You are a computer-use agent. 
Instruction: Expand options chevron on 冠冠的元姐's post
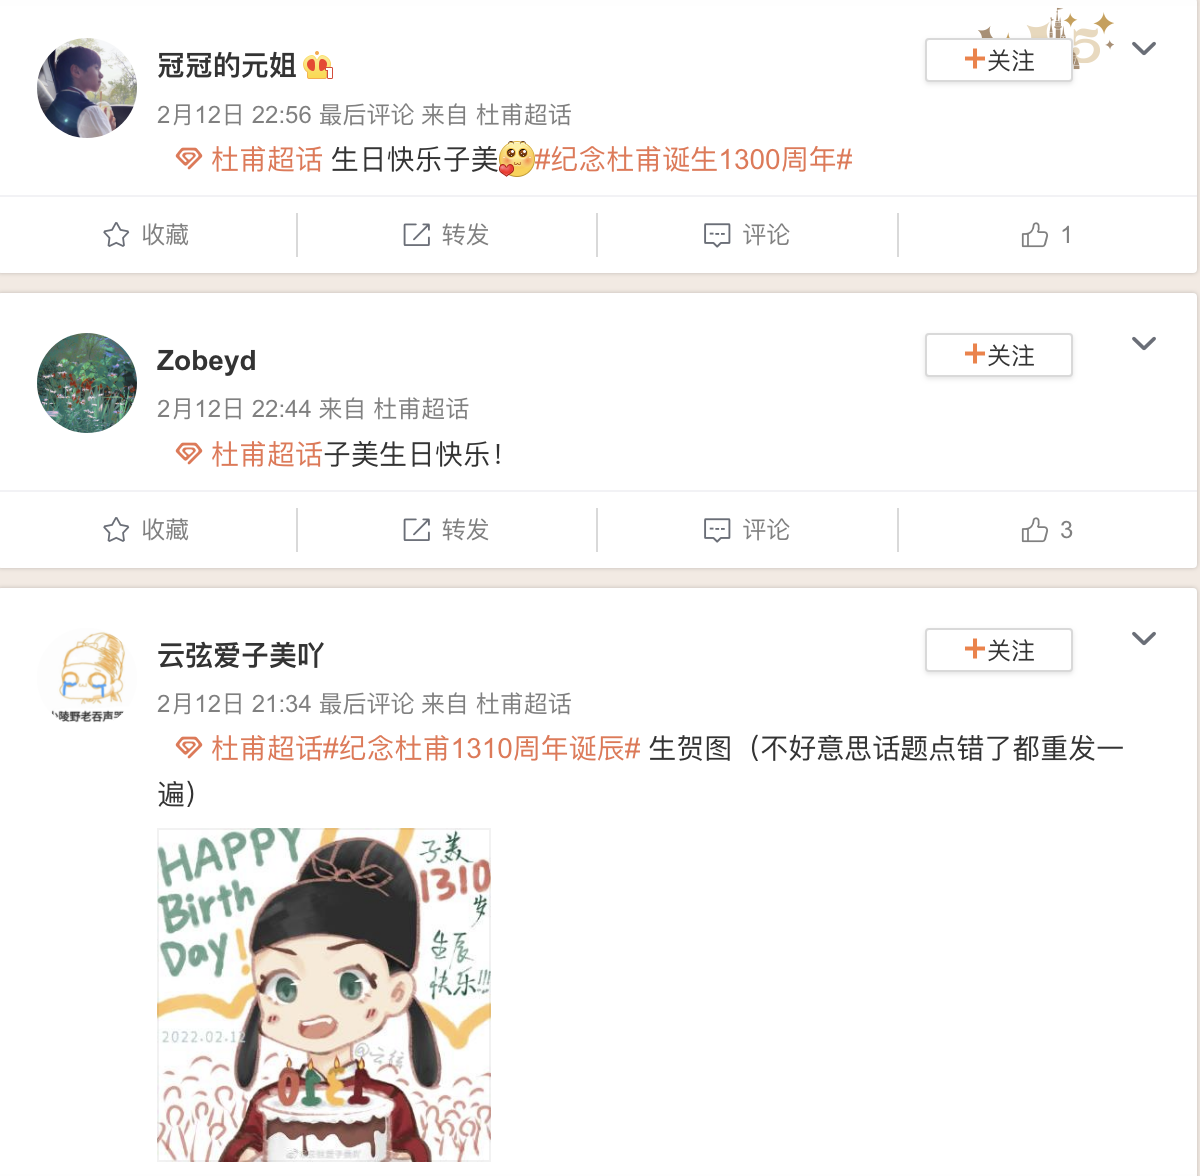(x=1144, y=48)
